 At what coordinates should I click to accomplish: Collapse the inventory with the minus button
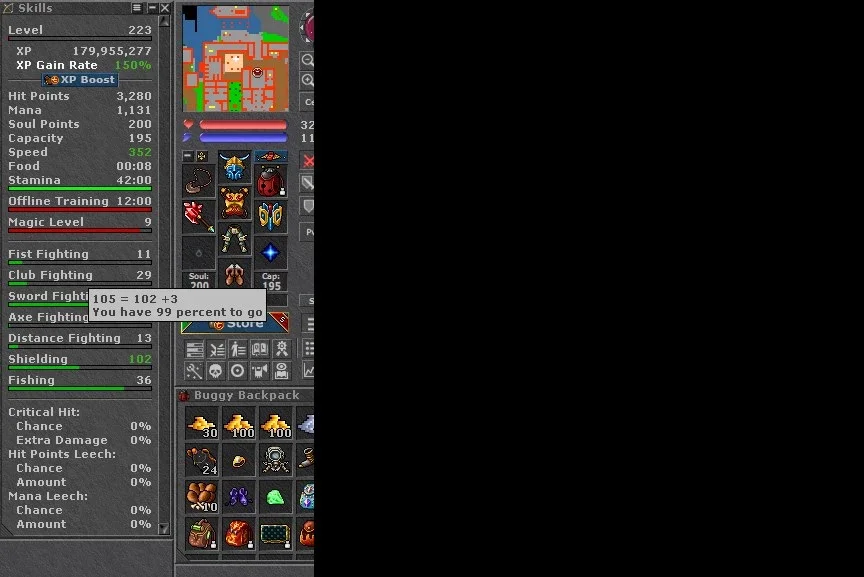click(x=187, y=156)
